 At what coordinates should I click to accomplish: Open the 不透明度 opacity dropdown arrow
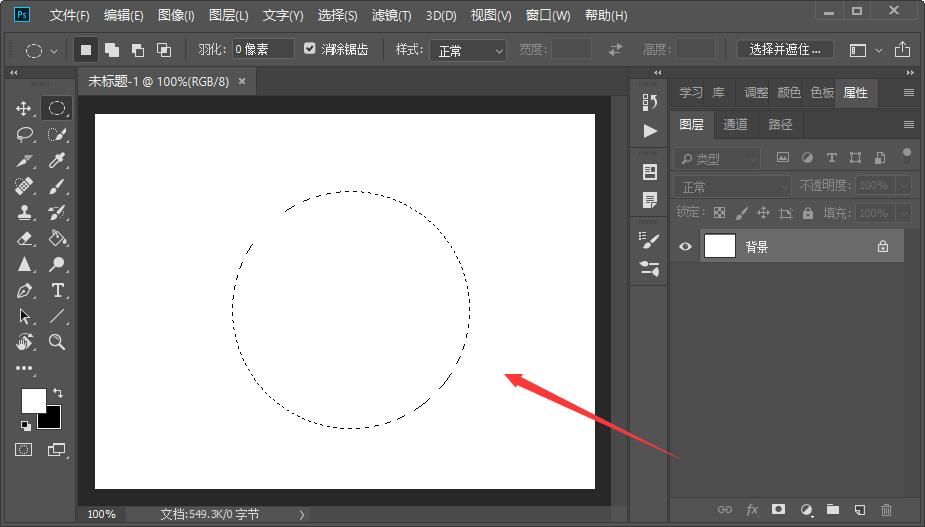click(x=904, y=186)
